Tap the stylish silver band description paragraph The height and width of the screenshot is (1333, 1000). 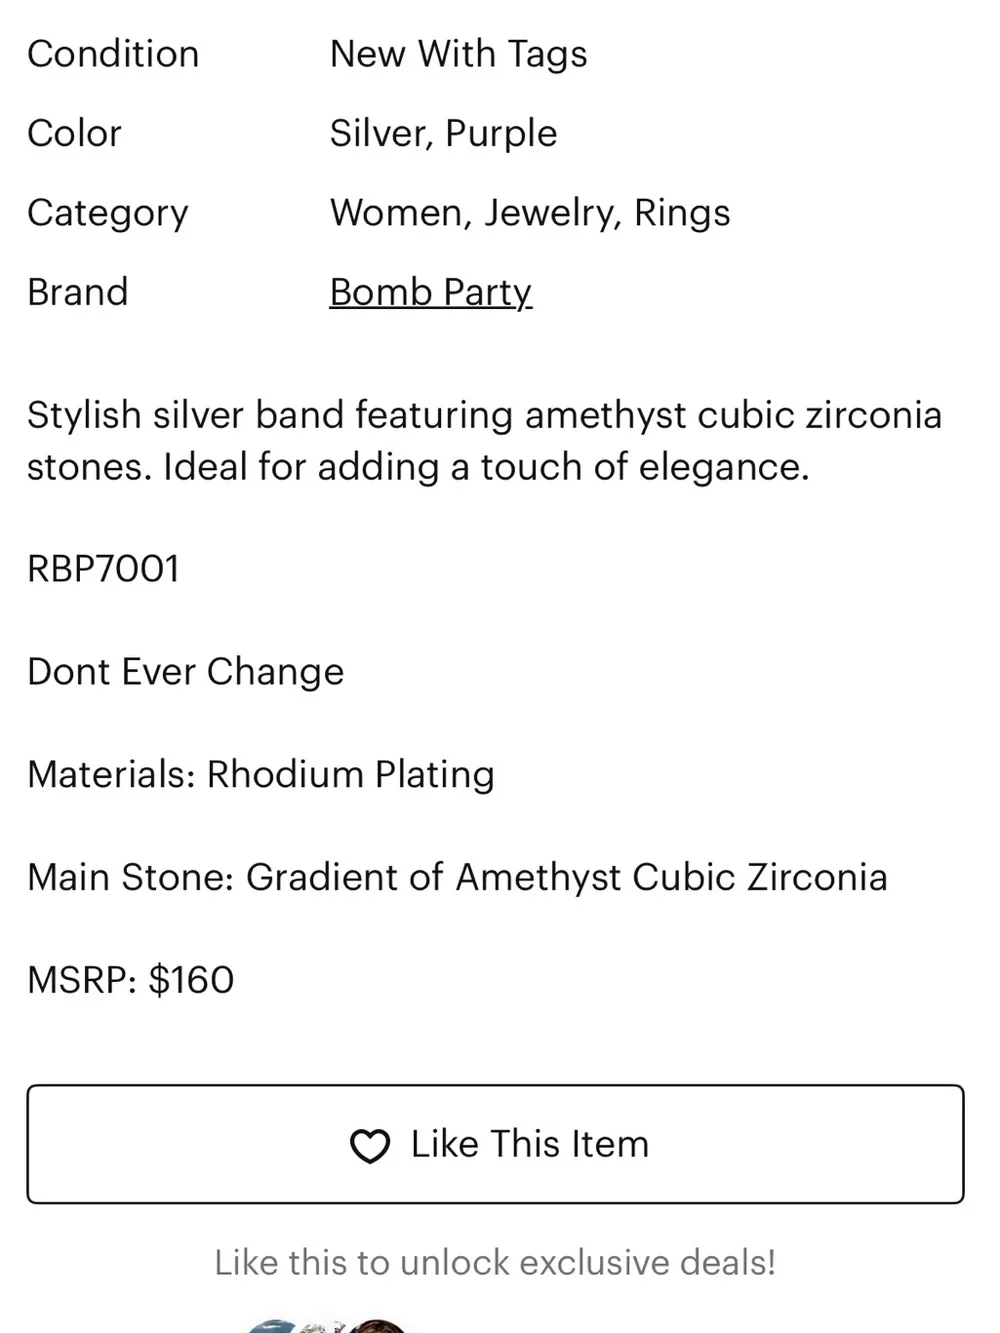pos(485,441)
